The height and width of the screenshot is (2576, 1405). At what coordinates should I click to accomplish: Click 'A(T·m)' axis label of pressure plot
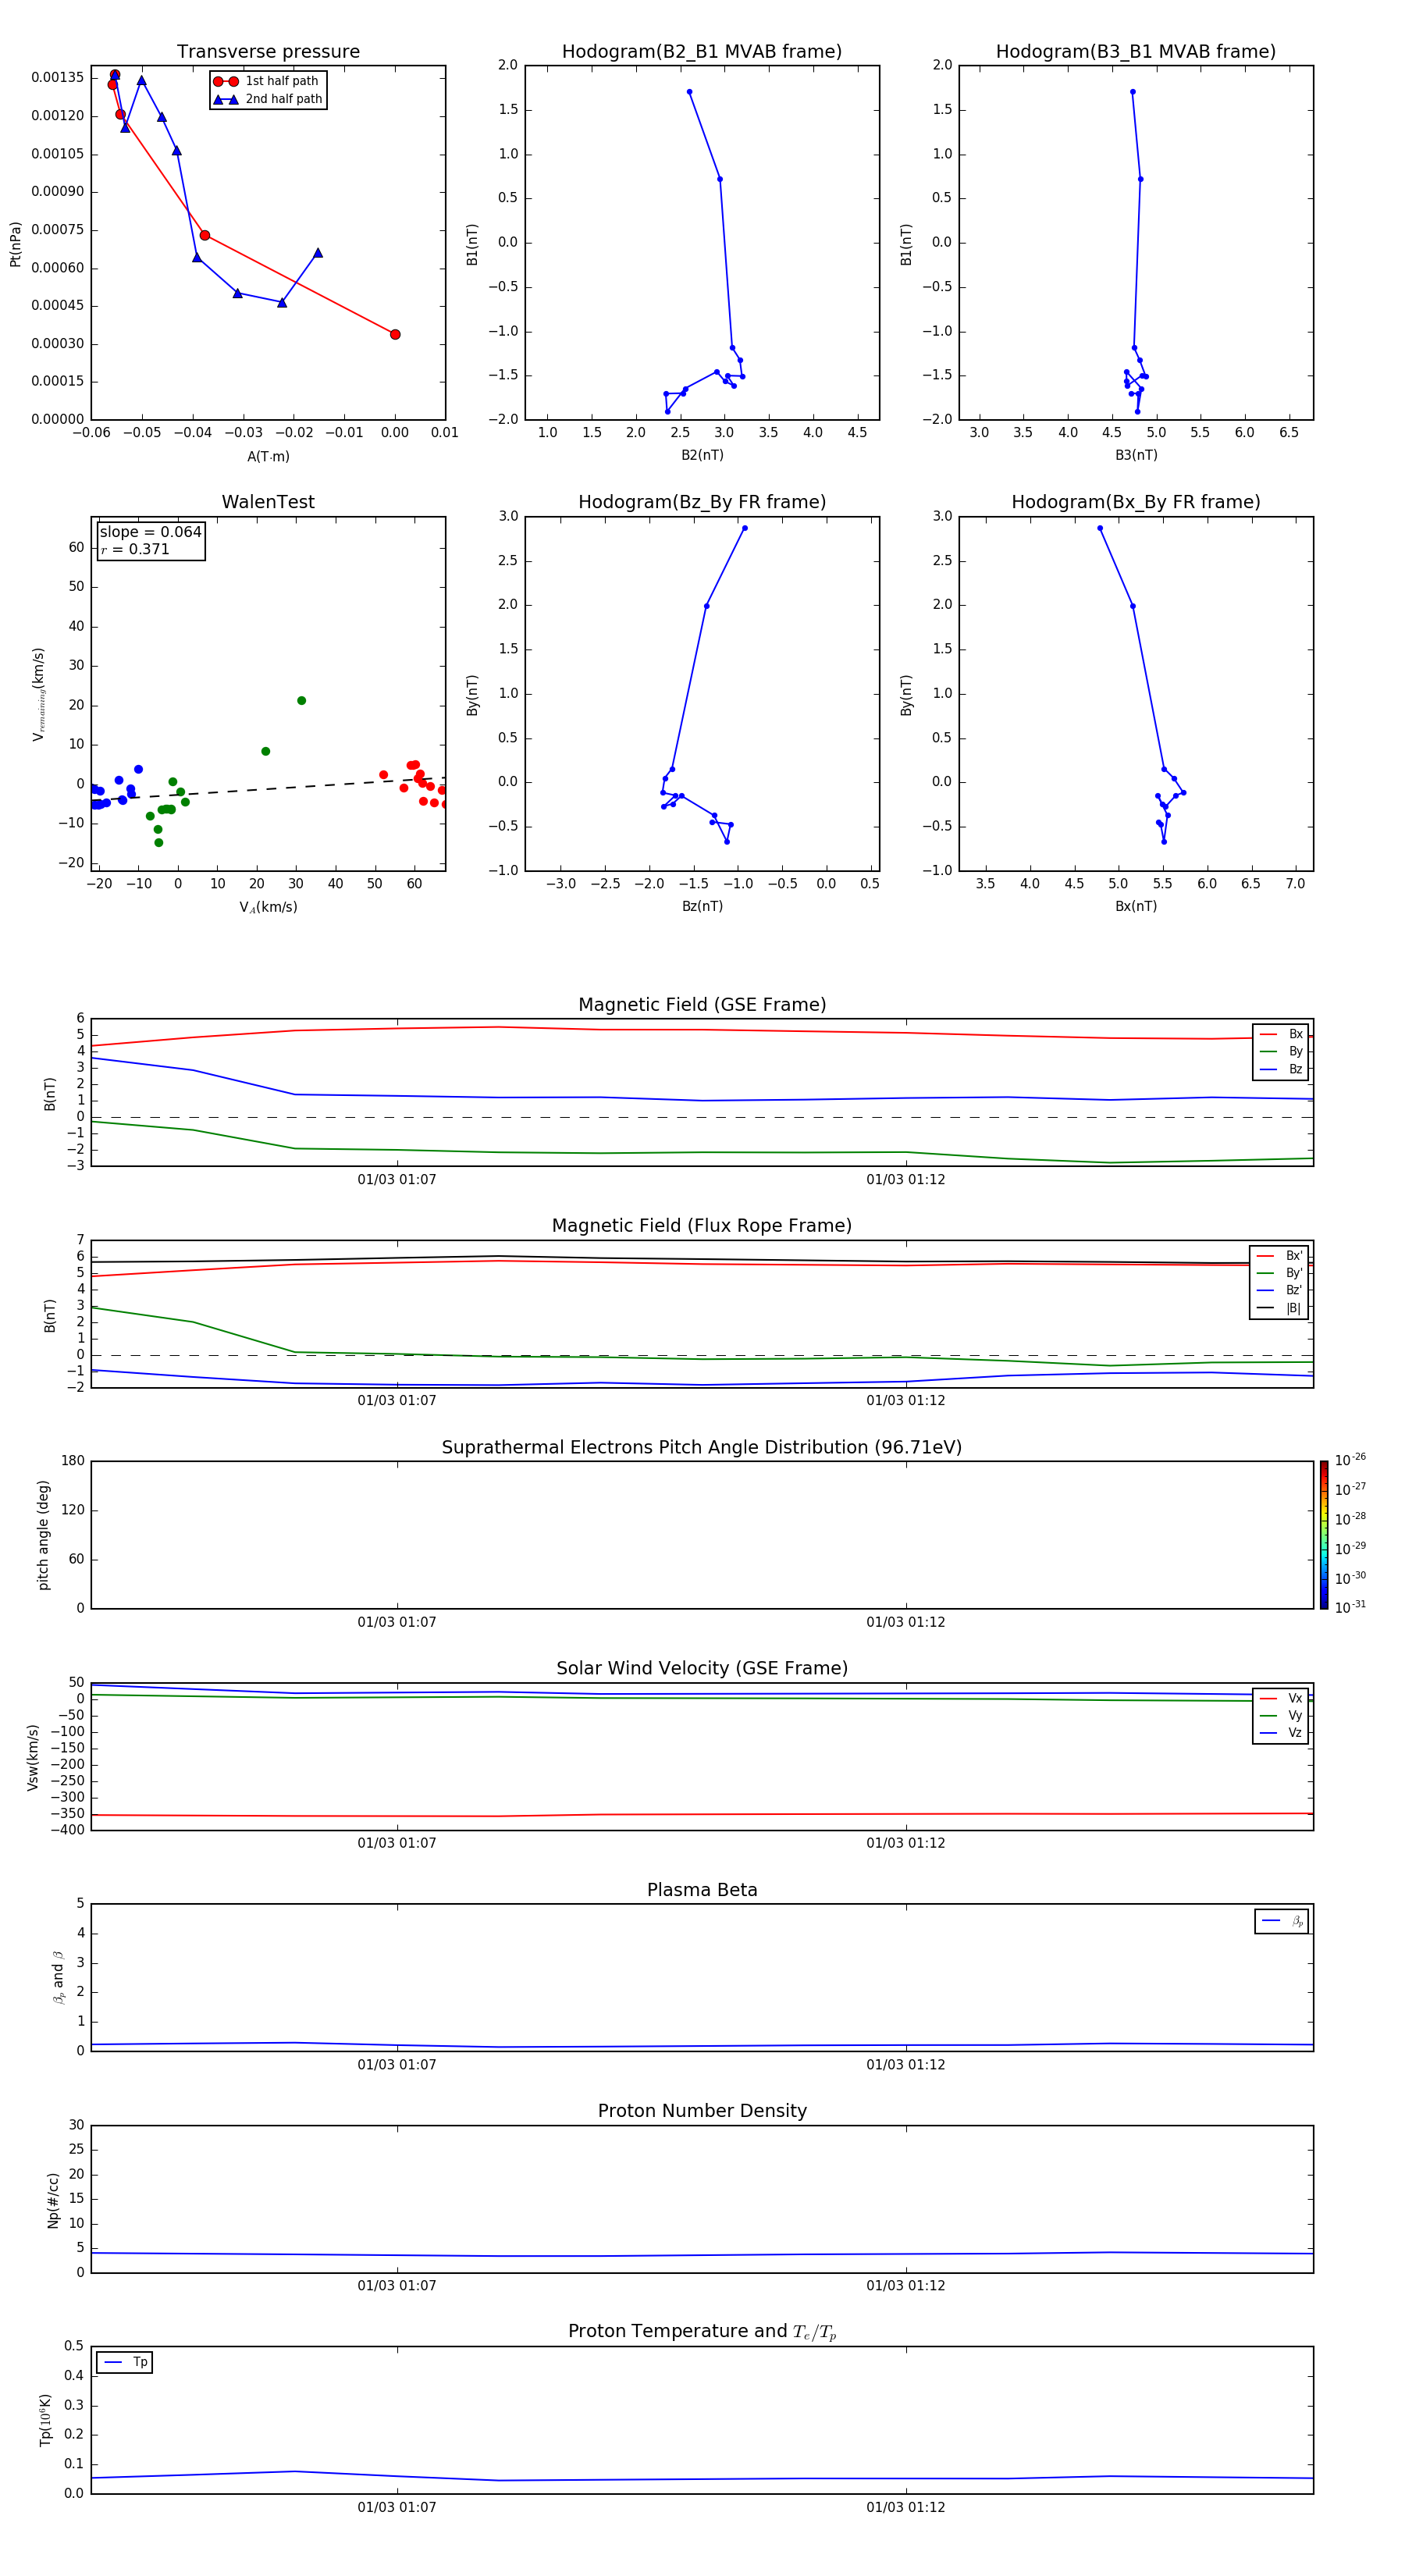click(x=268, y=456)
